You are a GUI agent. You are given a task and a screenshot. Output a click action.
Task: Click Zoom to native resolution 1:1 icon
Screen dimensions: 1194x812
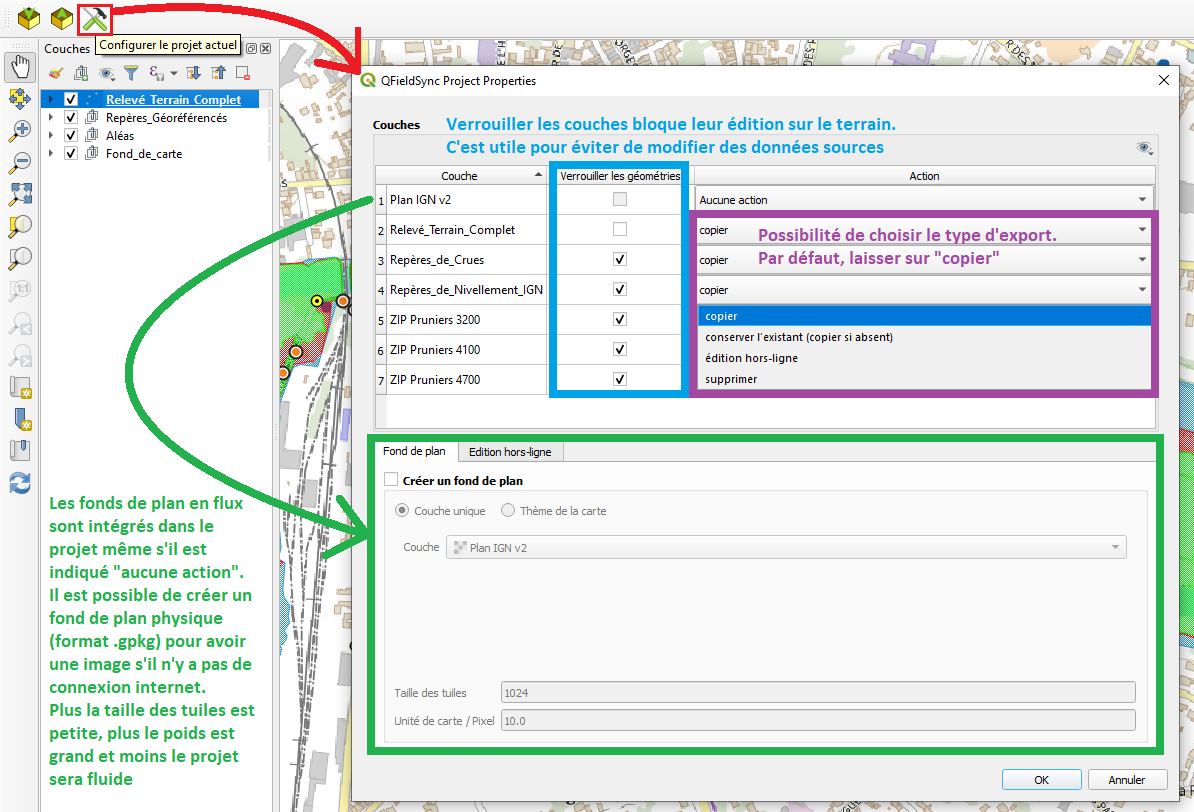pos(20,290)
